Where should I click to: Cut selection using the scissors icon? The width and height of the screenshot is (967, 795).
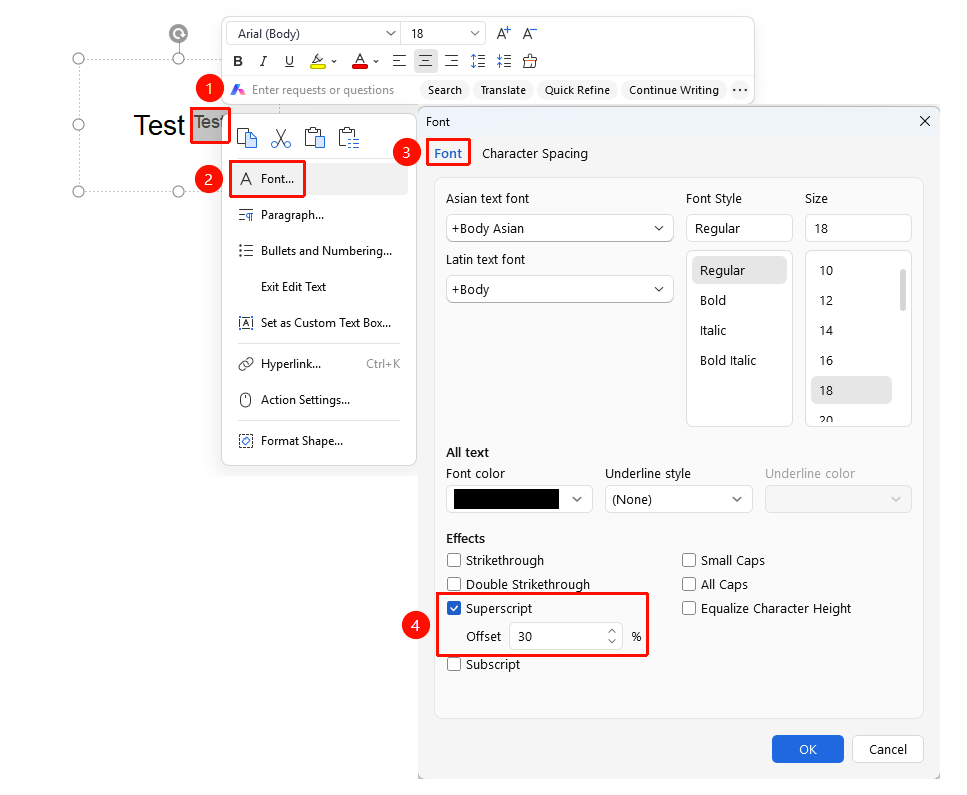[x=281, y=138]
